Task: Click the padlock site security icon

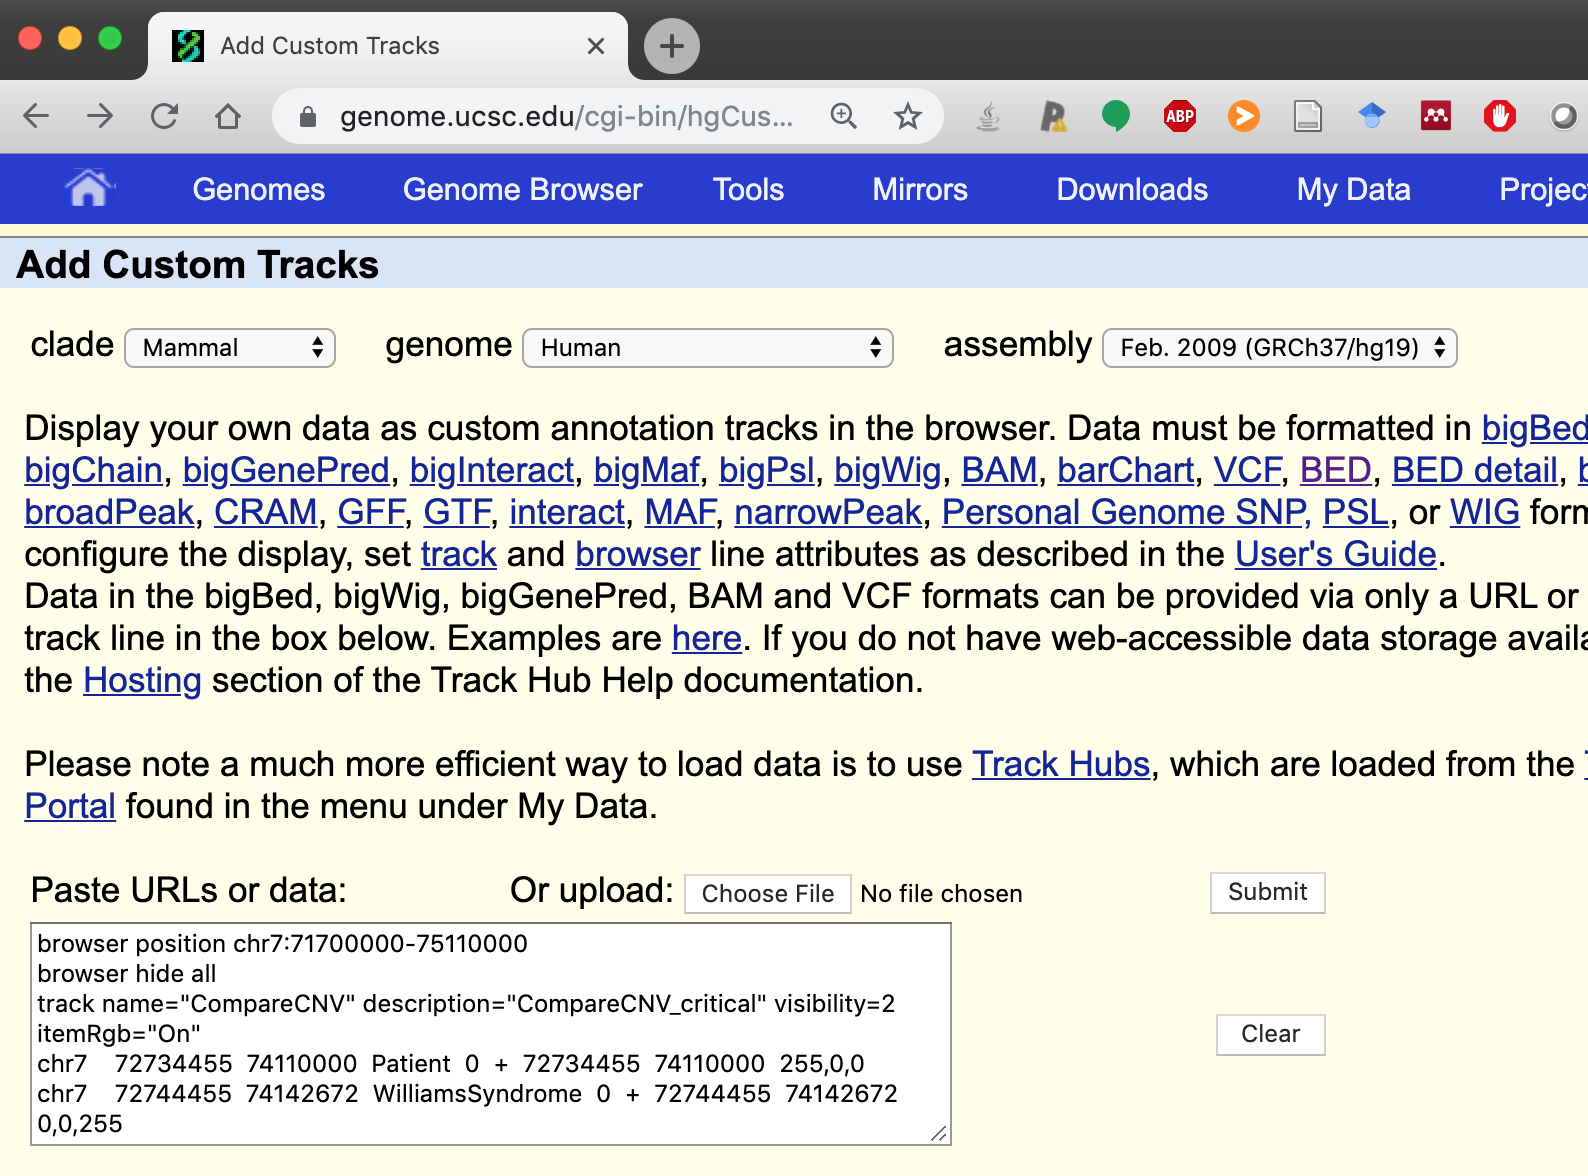Action: tap(308, 117)
